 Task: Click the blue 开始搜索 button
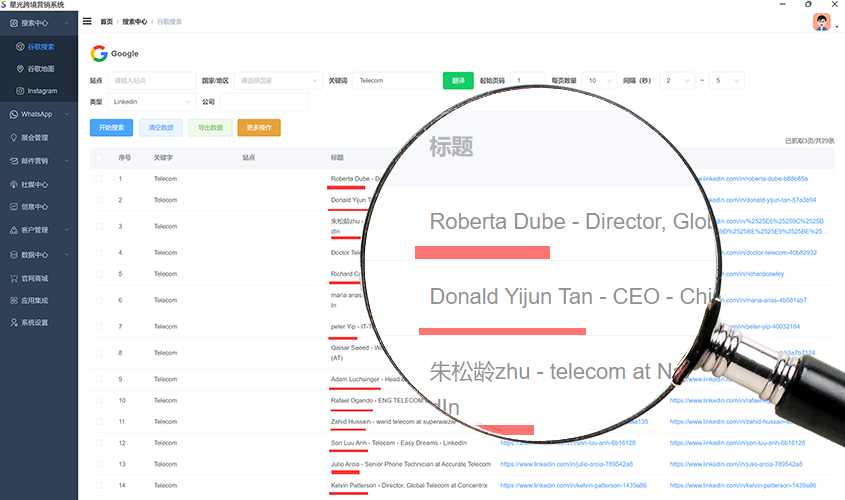[111, 128]
